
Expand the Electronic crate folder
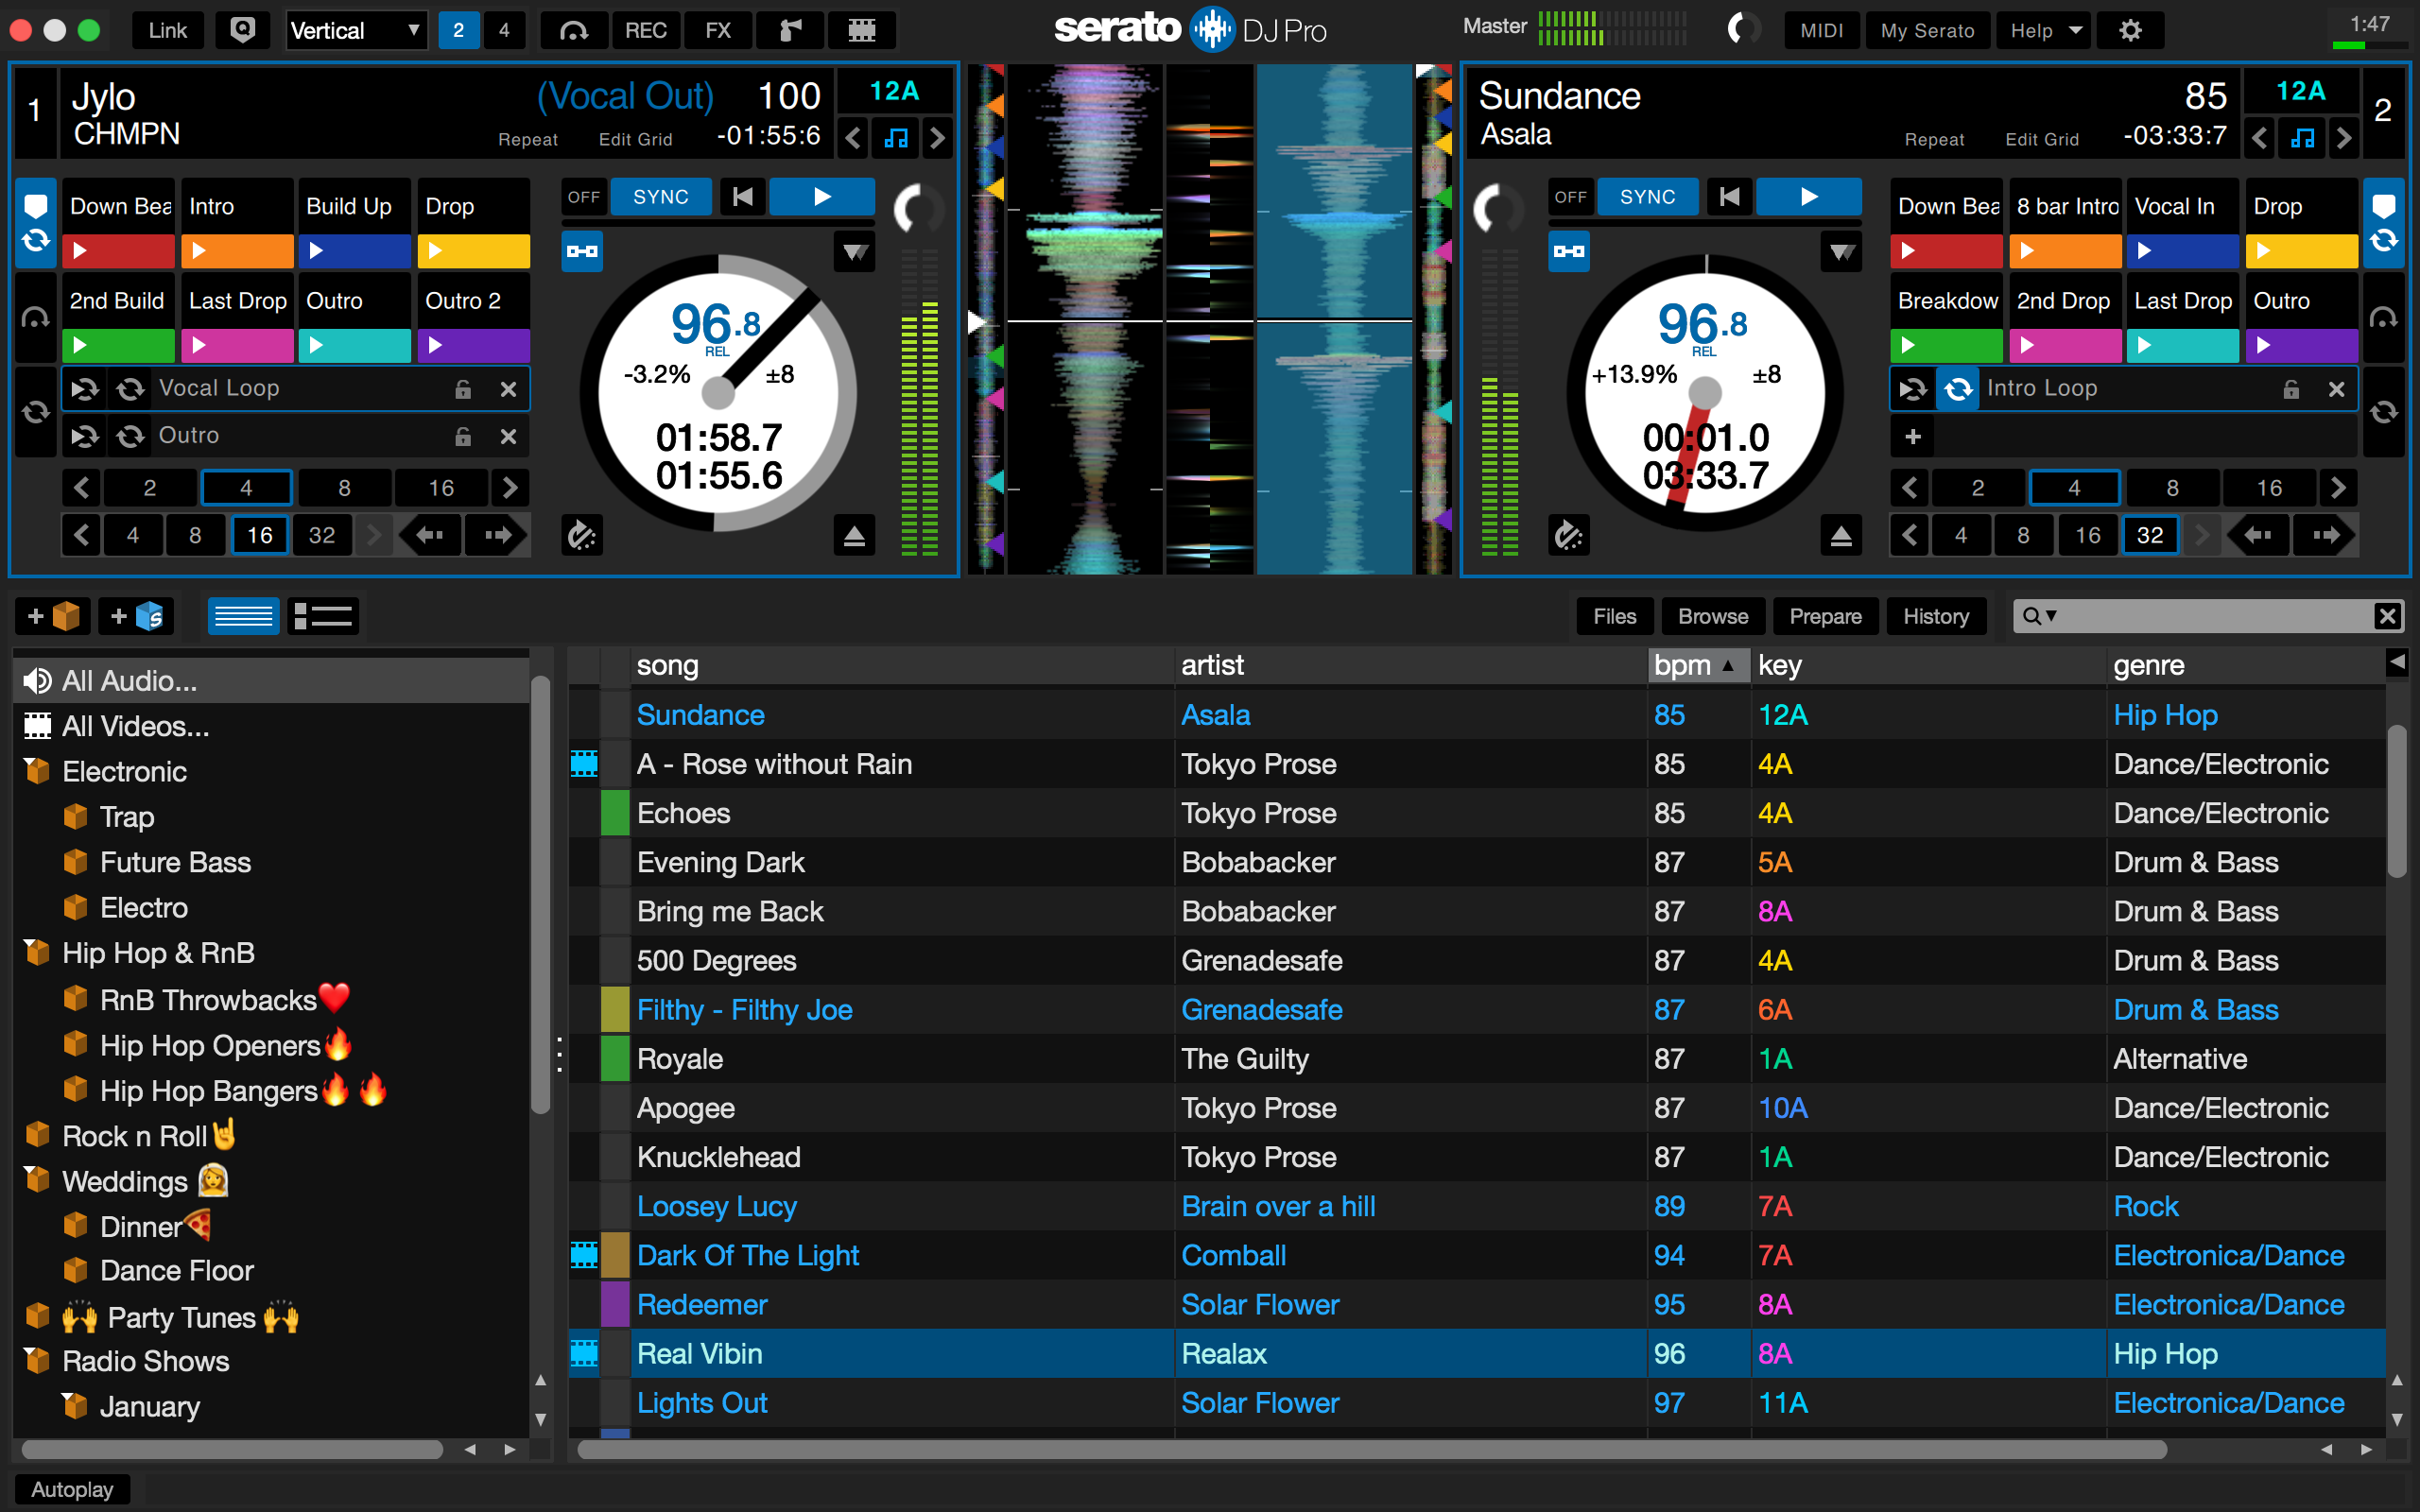(x=31, y=770)
